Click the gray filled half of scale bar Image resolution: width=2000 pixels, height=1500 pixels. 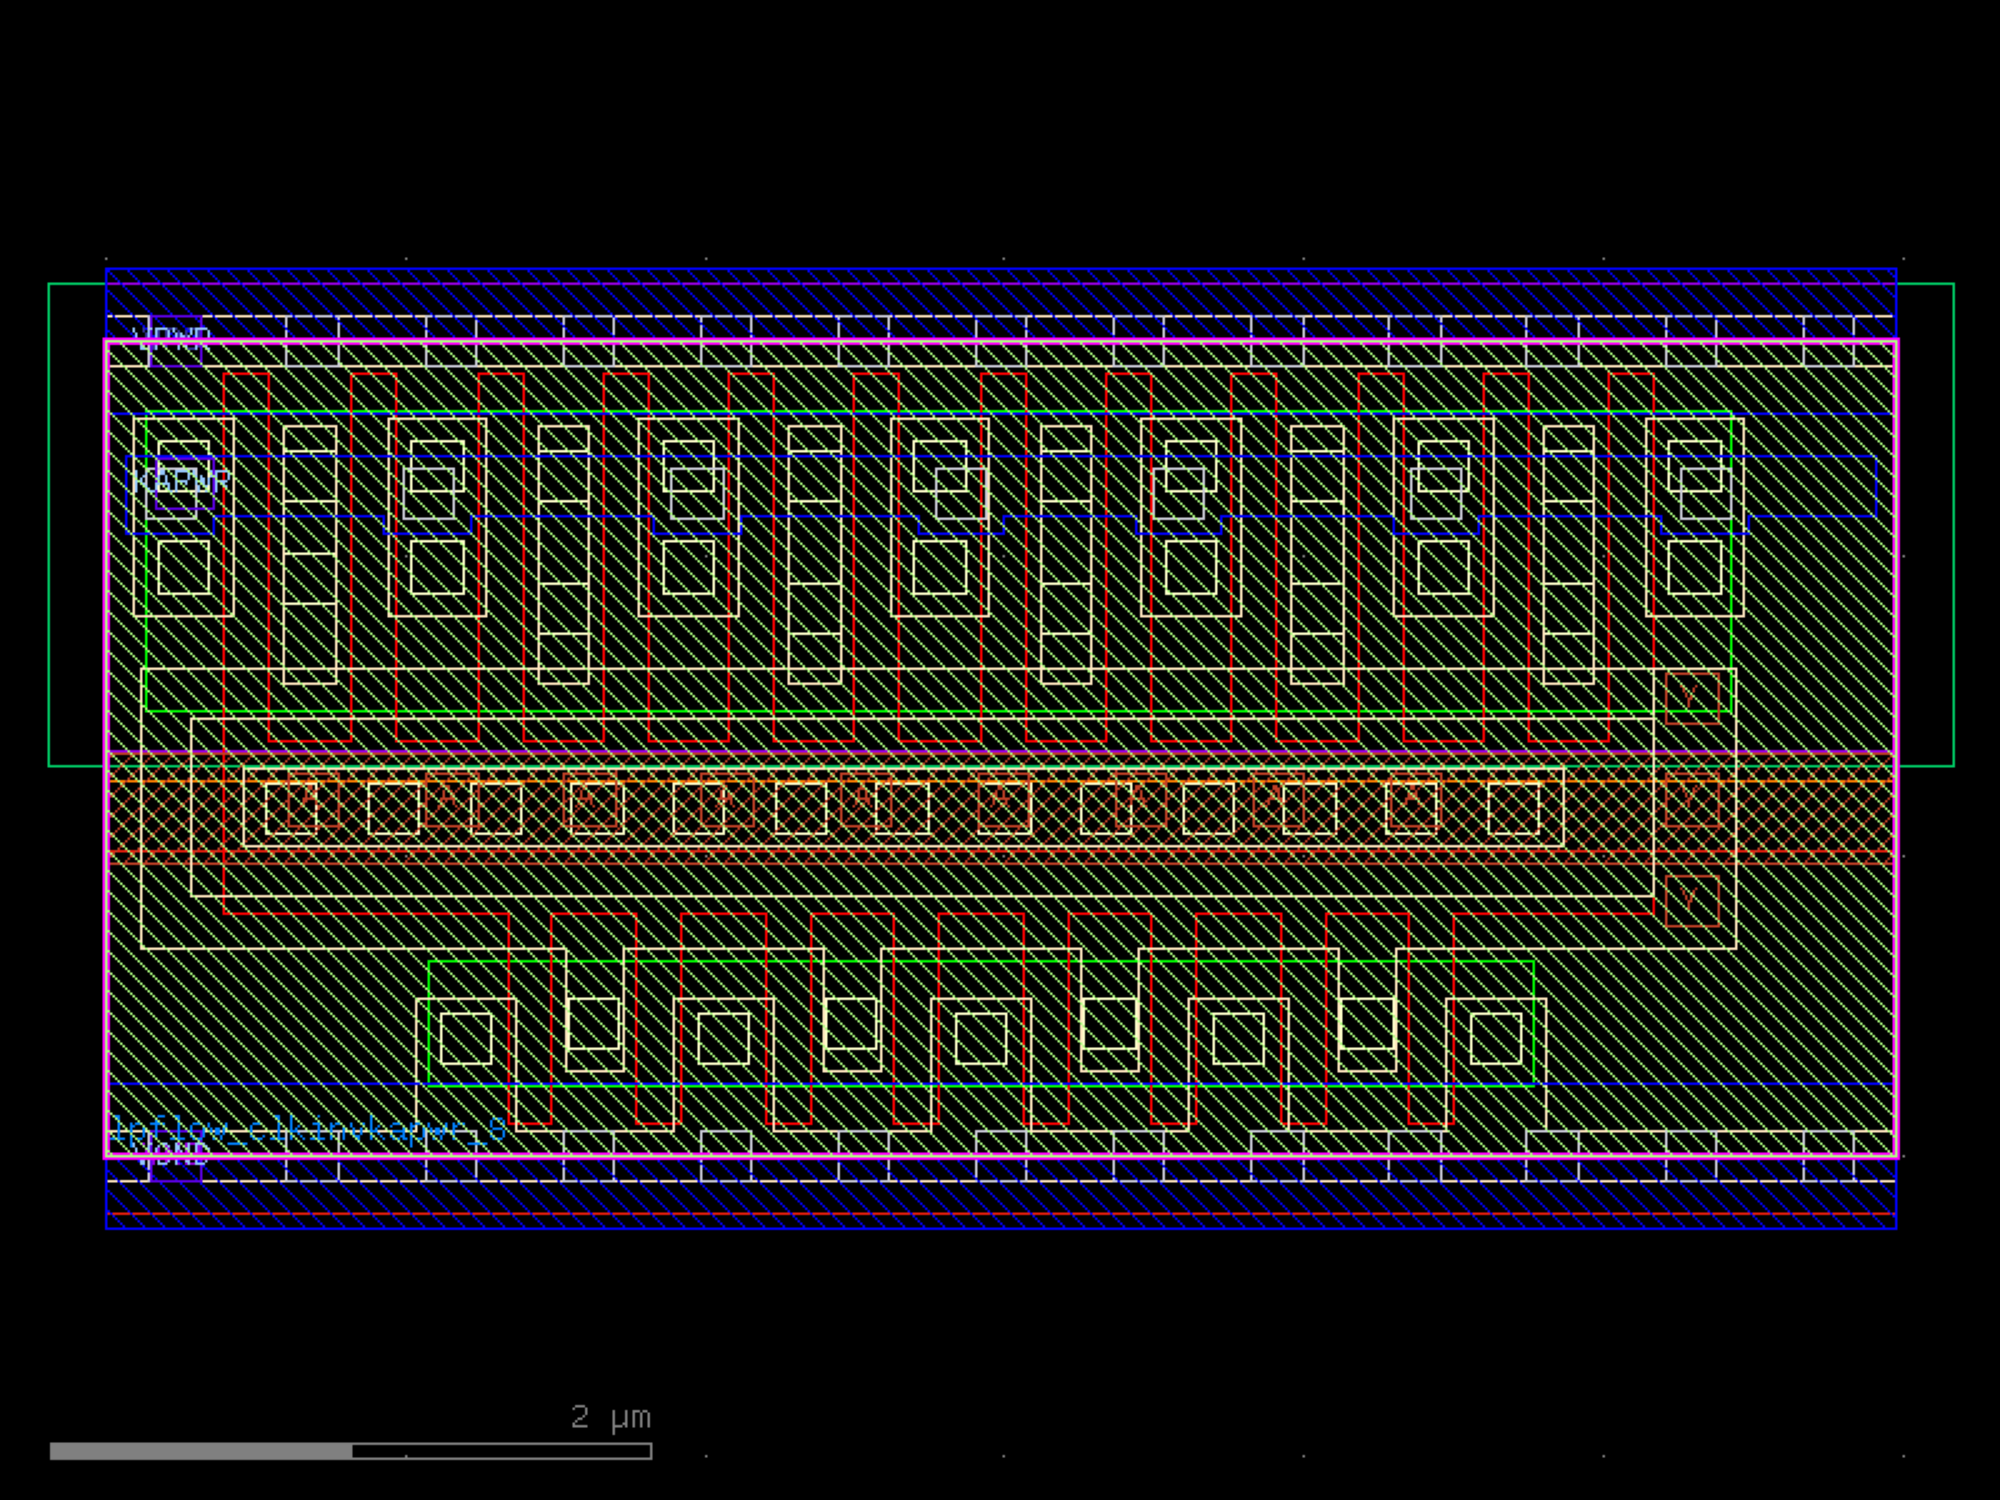point(200,1451)
